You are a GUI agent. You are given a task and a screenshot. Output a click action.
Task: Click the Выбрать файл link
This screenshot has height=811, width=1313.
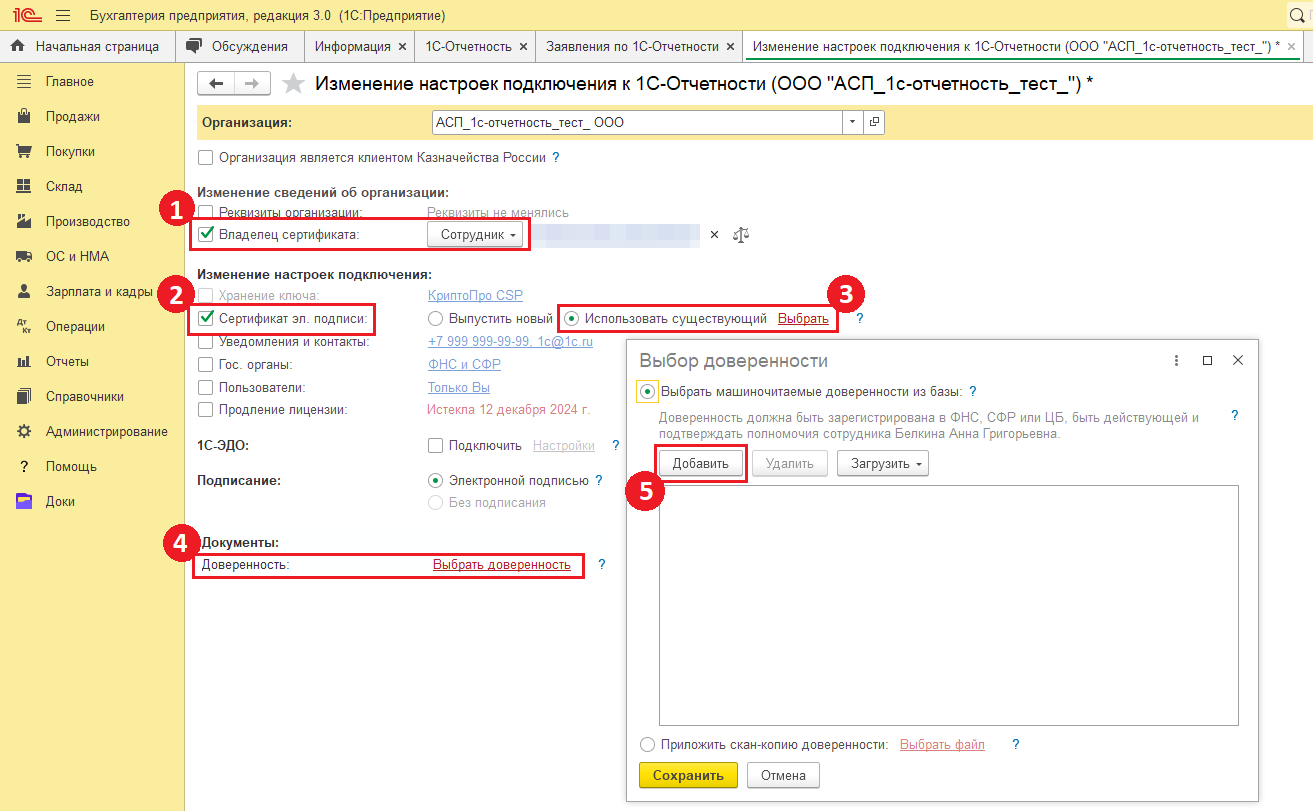[942, 745]
